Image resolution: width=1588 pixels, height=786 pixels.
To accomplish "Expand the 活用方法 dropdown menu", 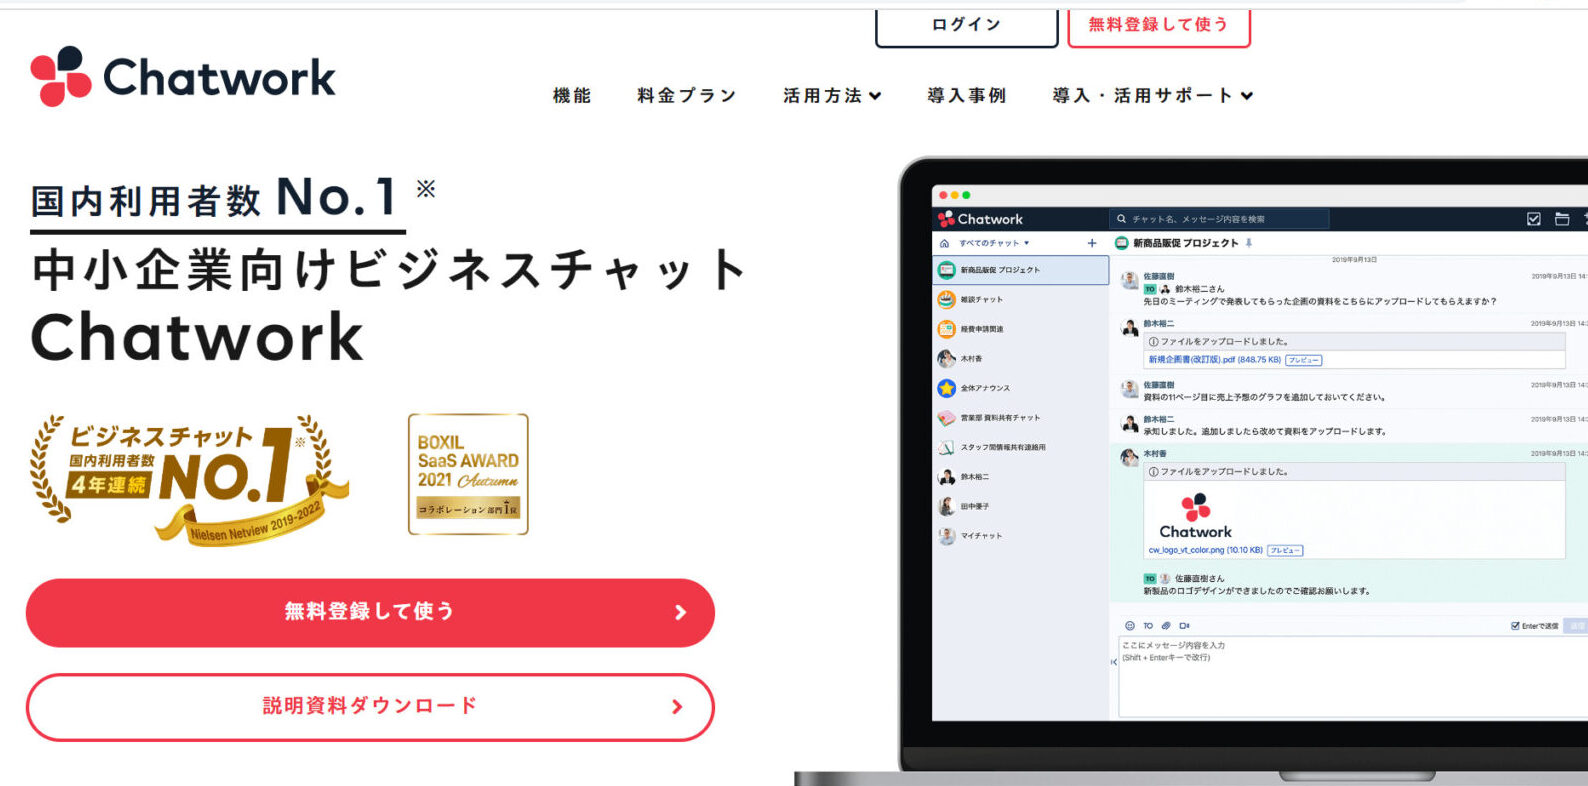I will tap(832, 96).
